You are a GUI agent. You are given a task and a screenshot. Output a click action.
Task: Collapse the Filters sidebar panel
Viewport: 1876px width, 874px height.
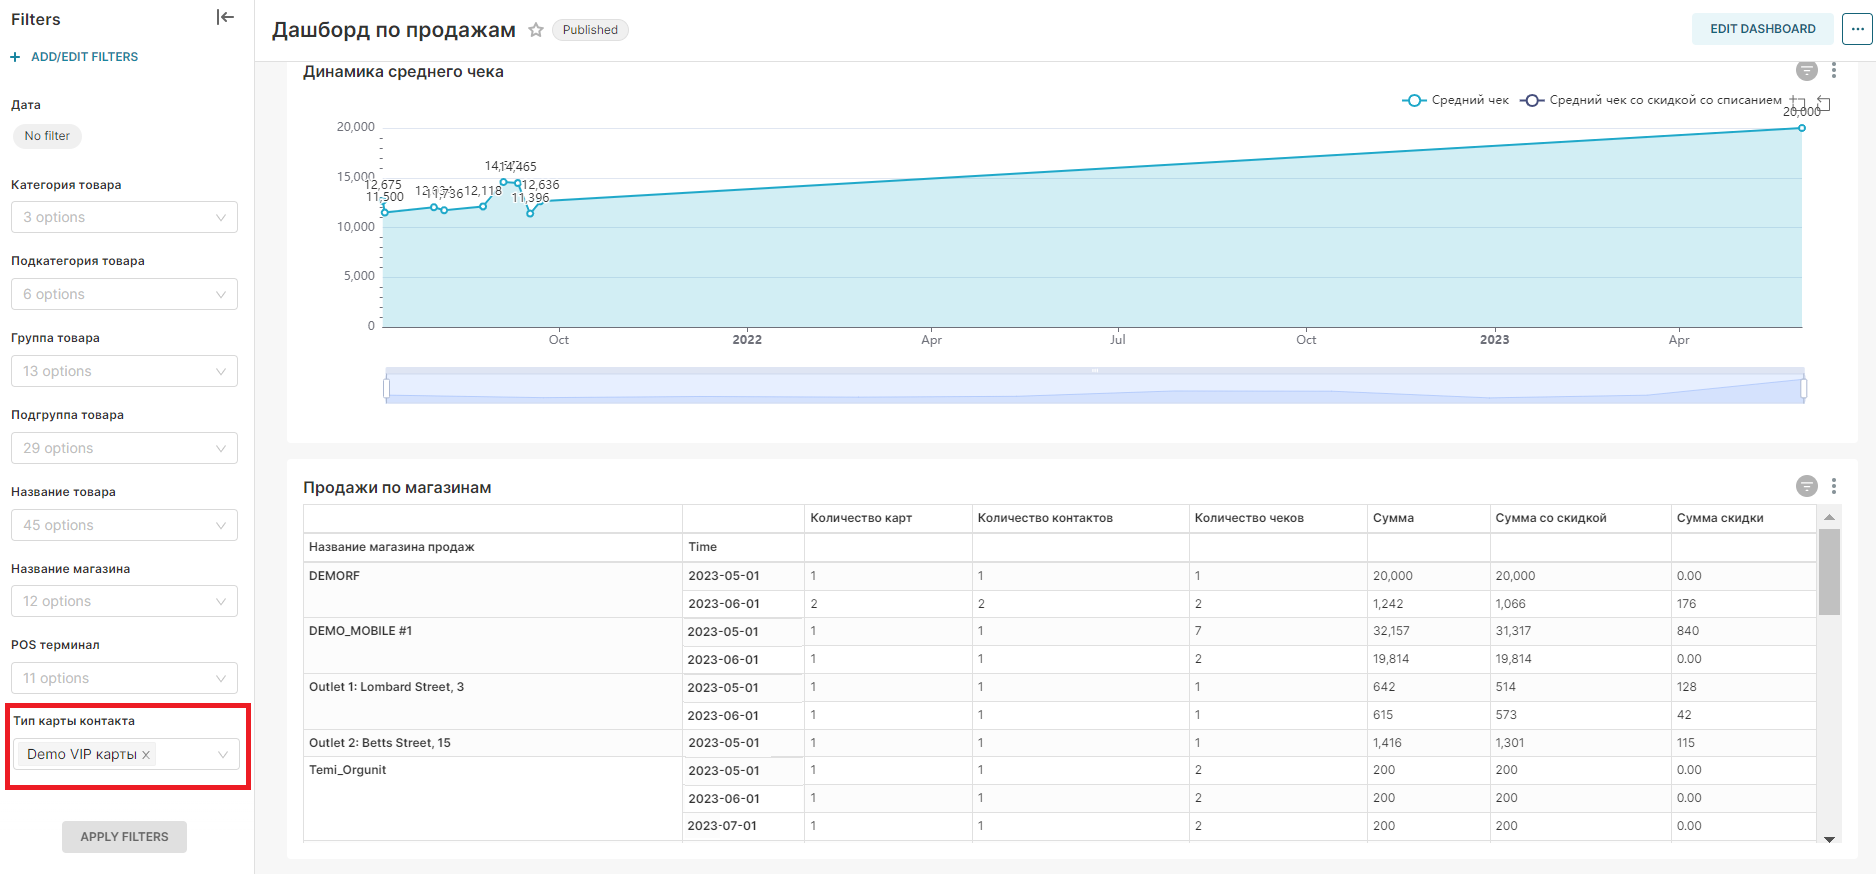click(225, 17)
